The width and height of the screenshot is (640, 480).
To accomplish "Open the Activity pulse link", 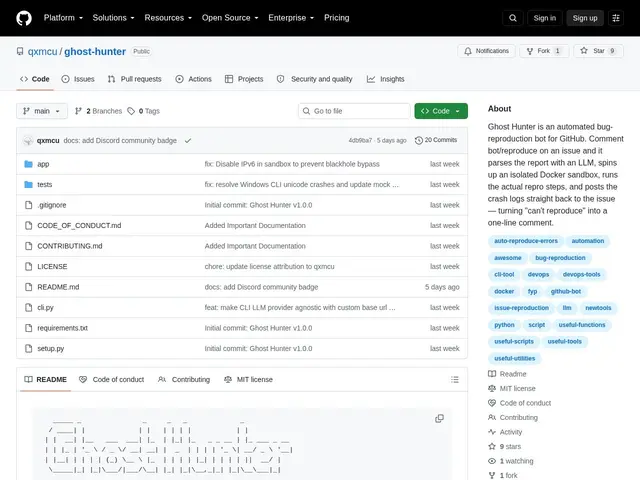I will [x=505, y=432].
